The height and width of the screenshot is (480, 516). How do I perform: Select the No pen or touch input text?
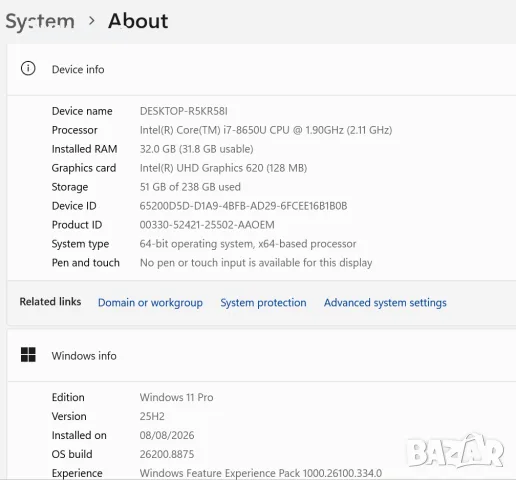click(256, 263)
